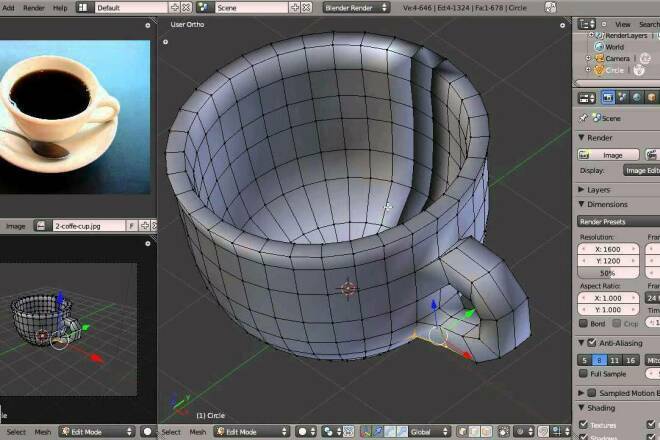Click the Render menu in the top bar

point(34,7)
